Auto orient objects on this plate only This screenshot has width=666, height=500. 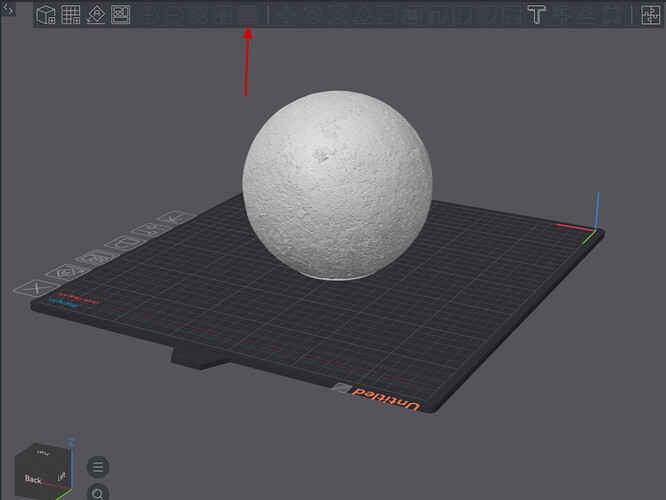pos(68,272)
